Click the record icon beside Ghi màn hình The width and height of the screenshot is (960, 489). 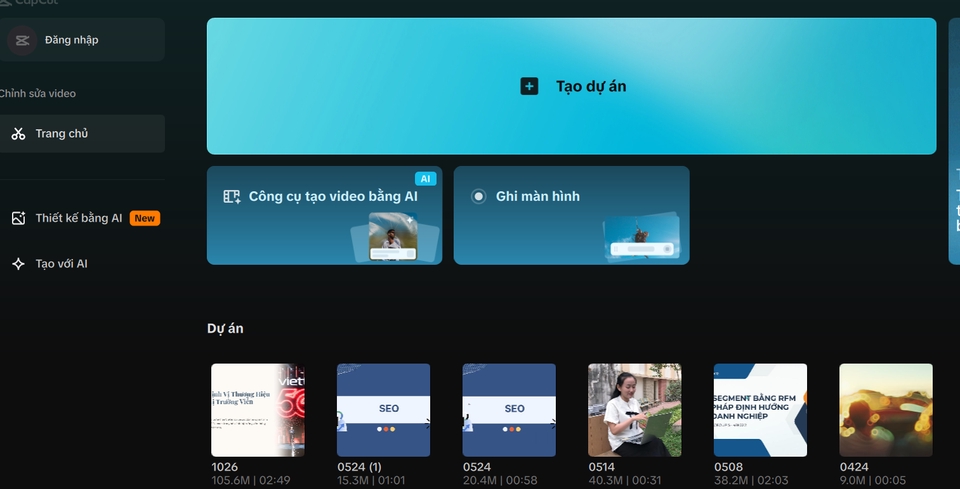479,197
